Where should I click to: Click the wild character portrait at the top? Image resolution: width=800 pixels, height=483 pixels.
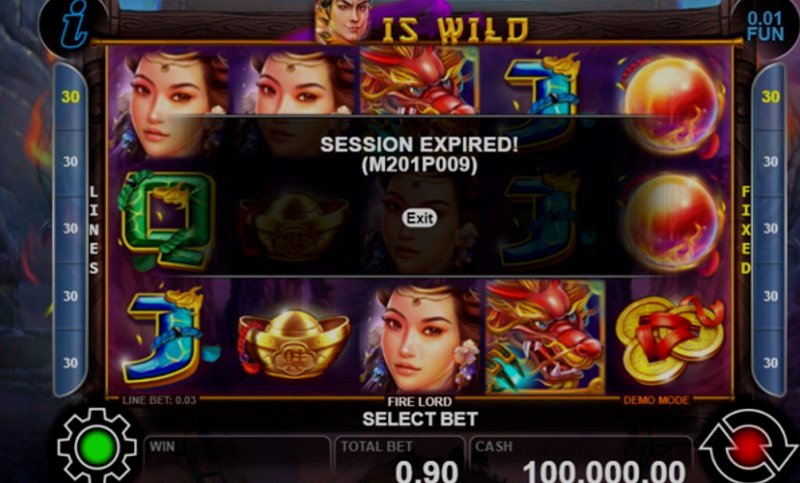click(342, 20)
